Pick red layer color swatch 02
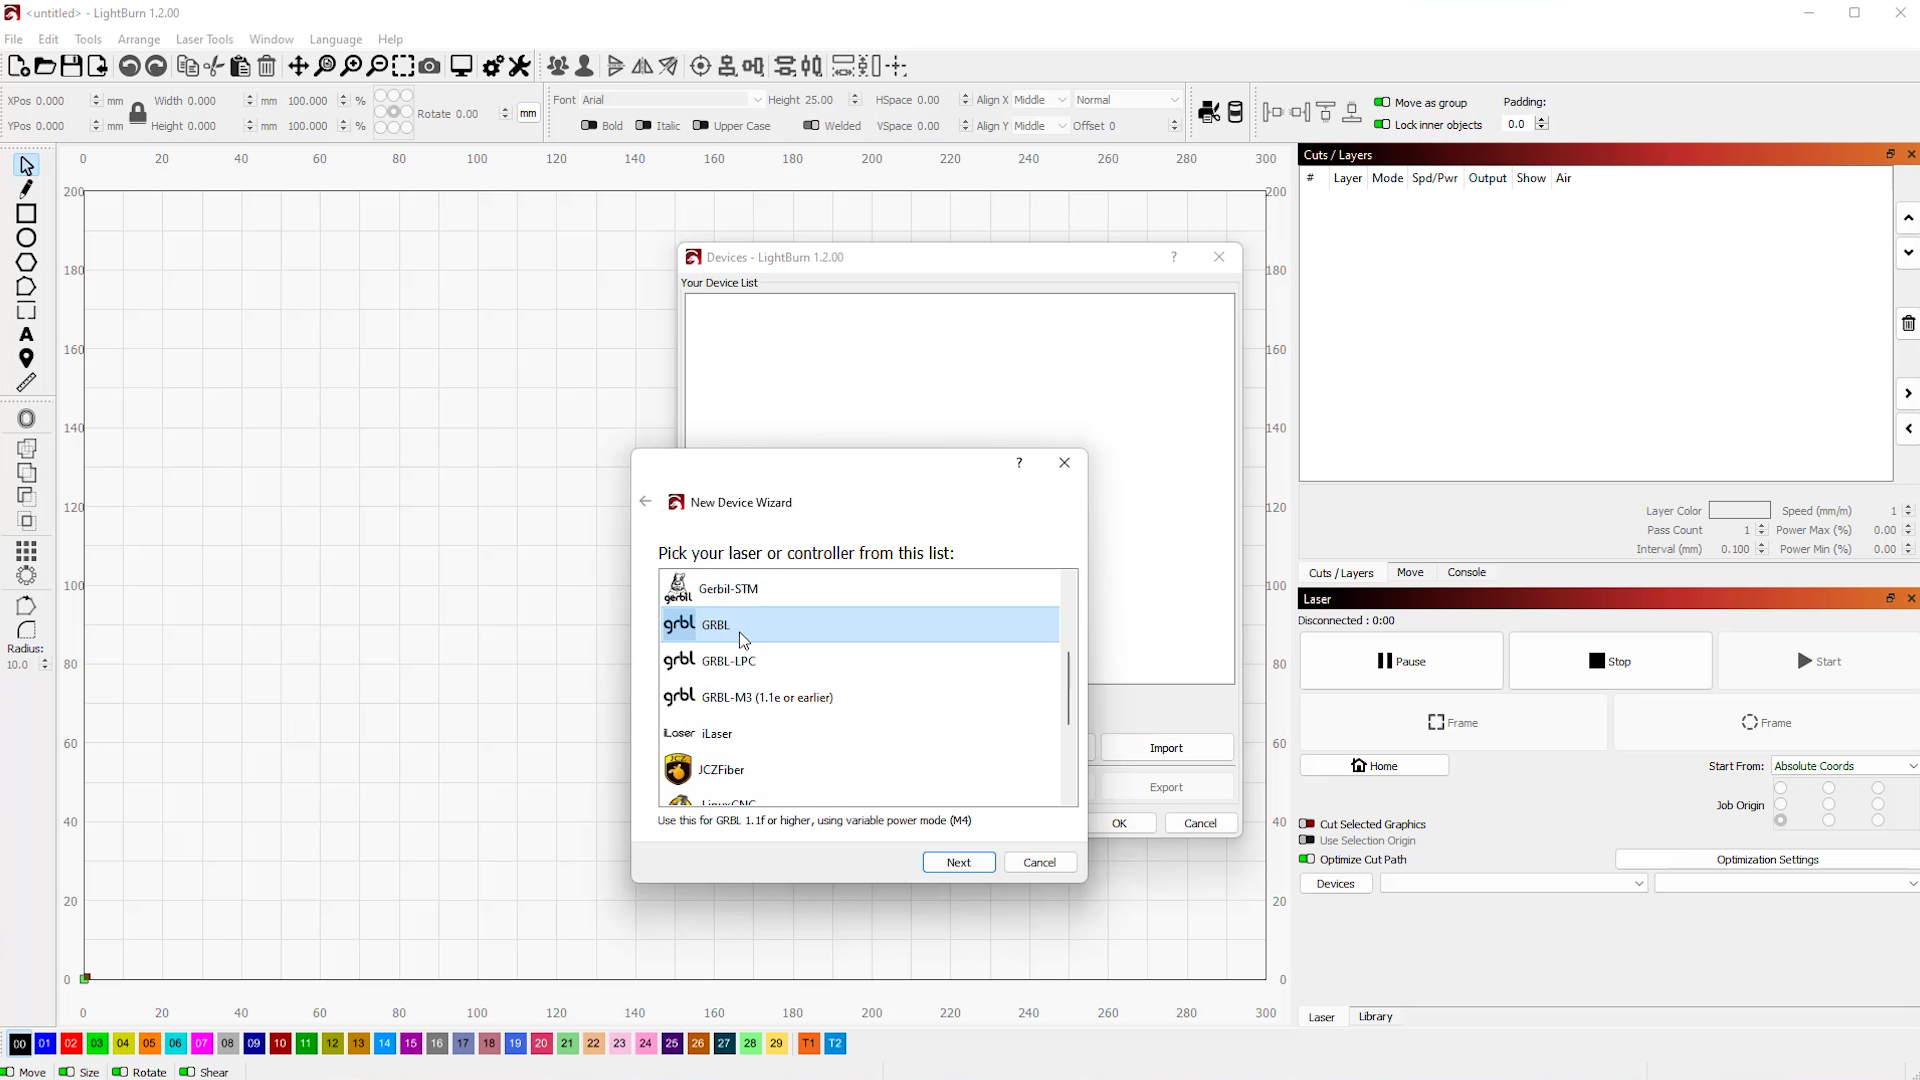Screen dimensions: 1920x1080 71,1044
